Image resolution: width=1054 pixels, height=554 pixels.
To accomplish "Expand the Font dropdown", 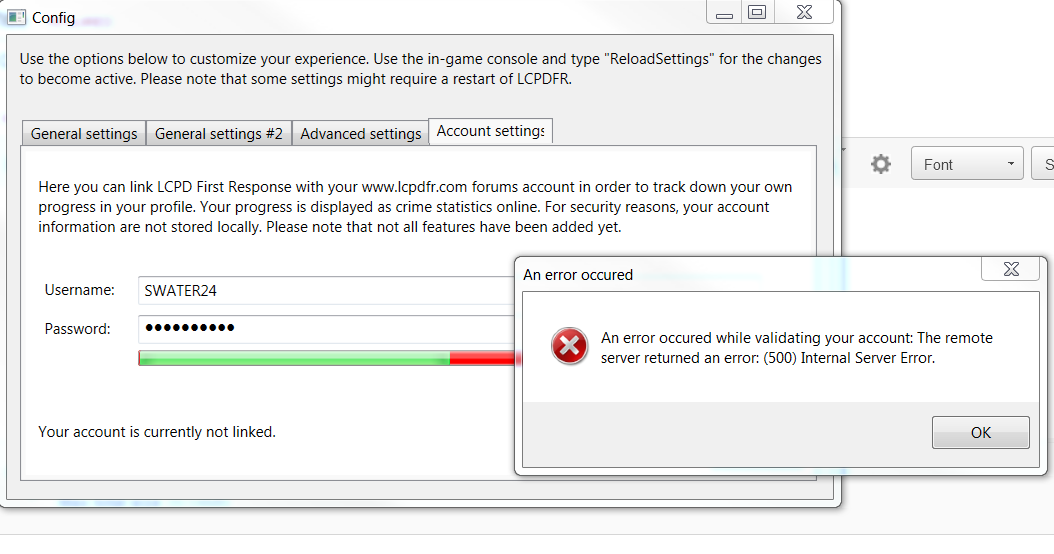I will (967, 164).
